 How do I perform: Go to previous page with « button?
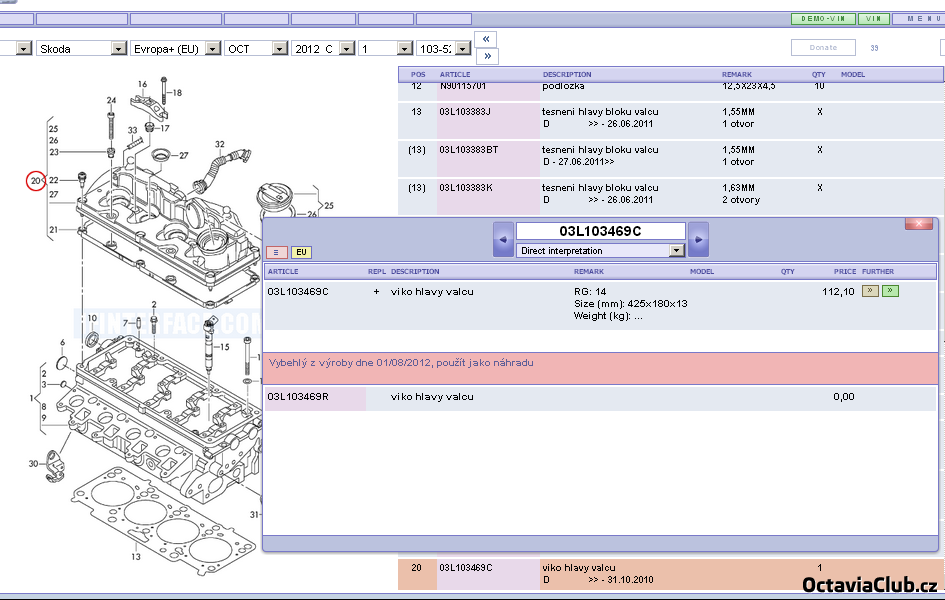pyautogui.click(x=486, y=39)
